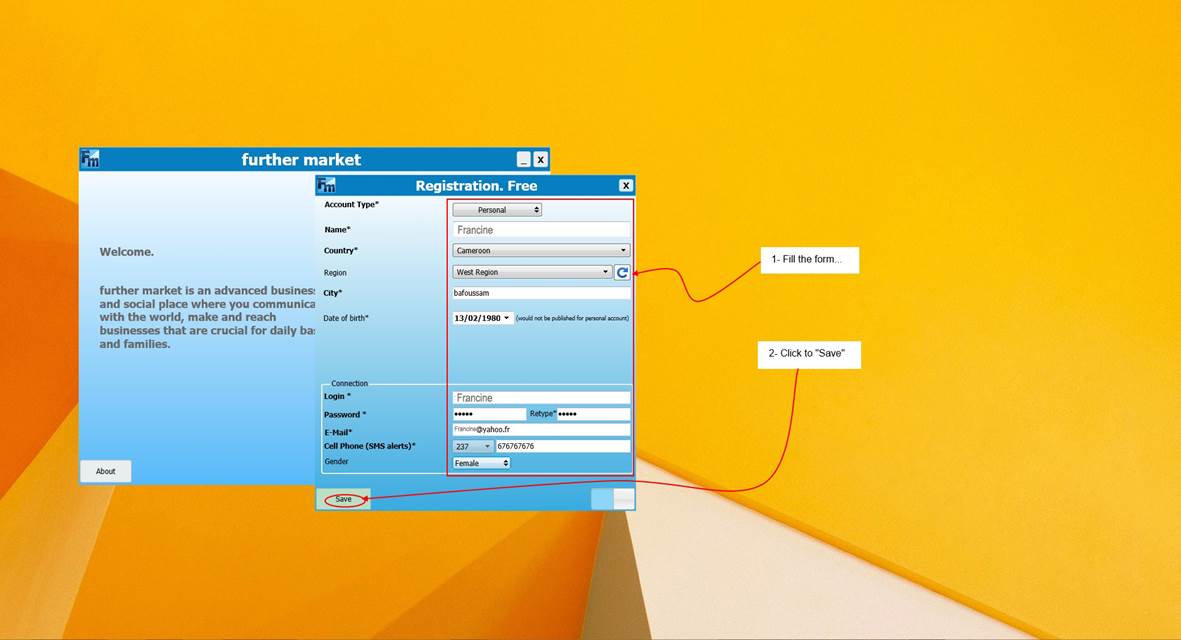Click the refresh icon beside the Region dropdown
This screenshot has height=640, width=1181.
(621, 273)
